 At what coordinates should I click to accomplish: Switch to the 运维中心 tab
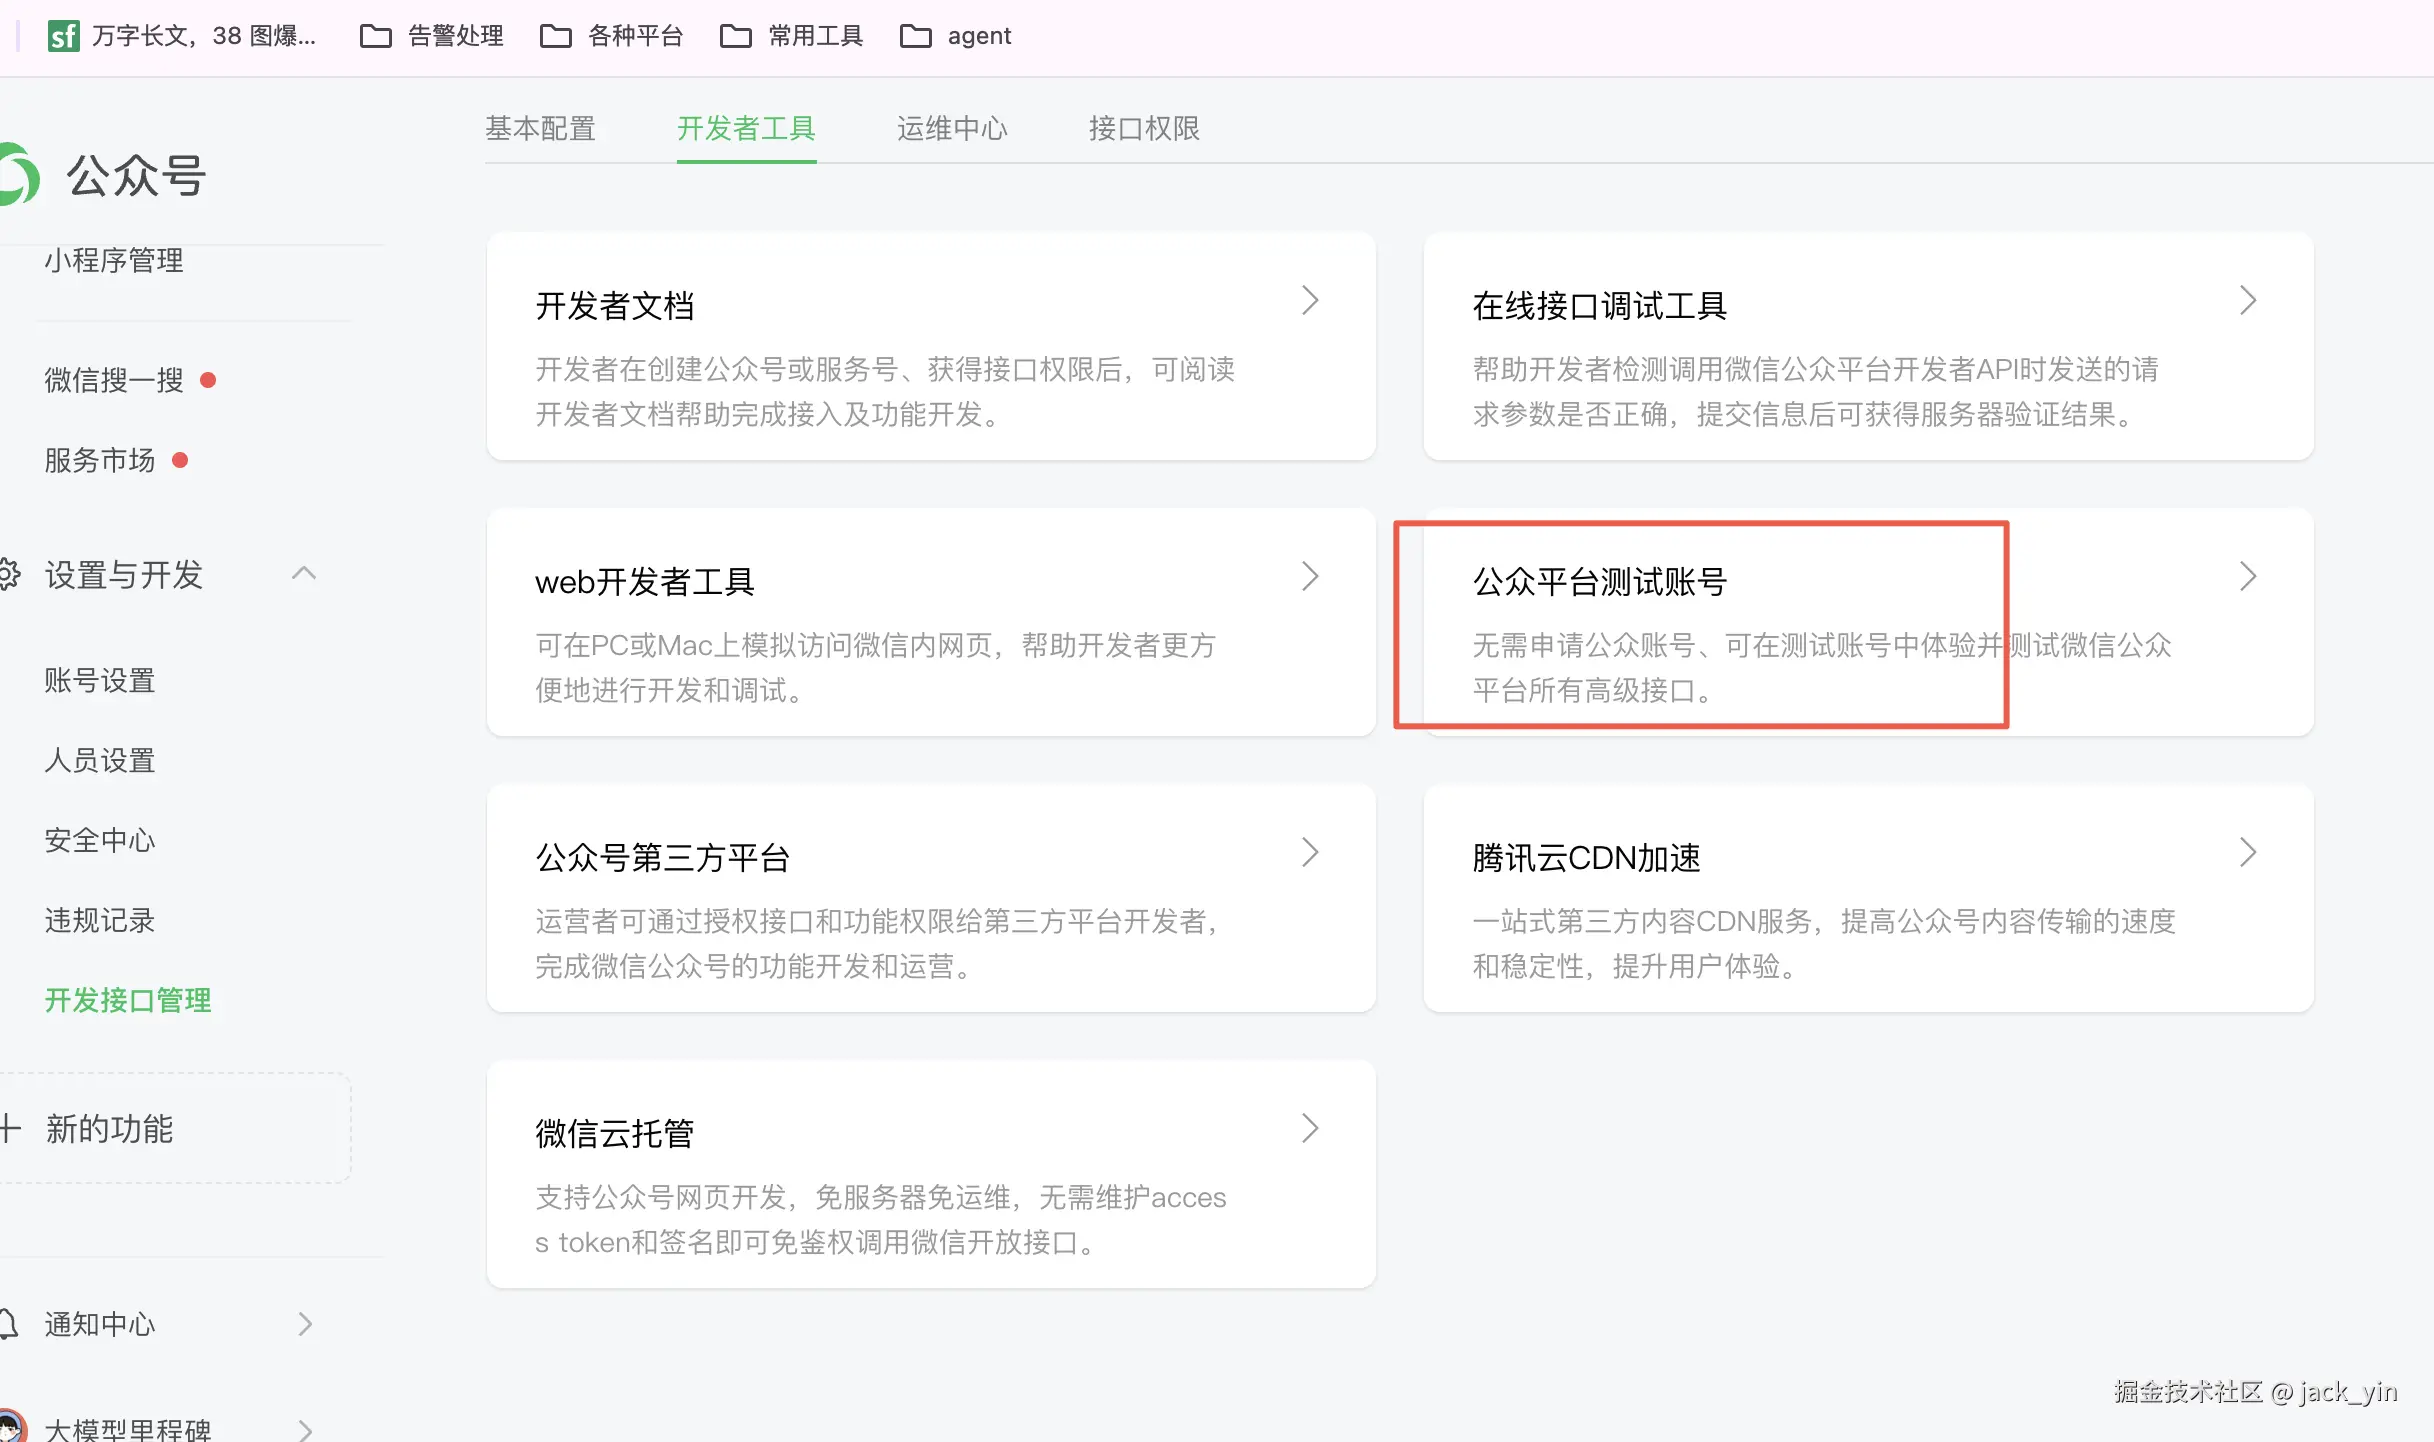pos(951,129)
